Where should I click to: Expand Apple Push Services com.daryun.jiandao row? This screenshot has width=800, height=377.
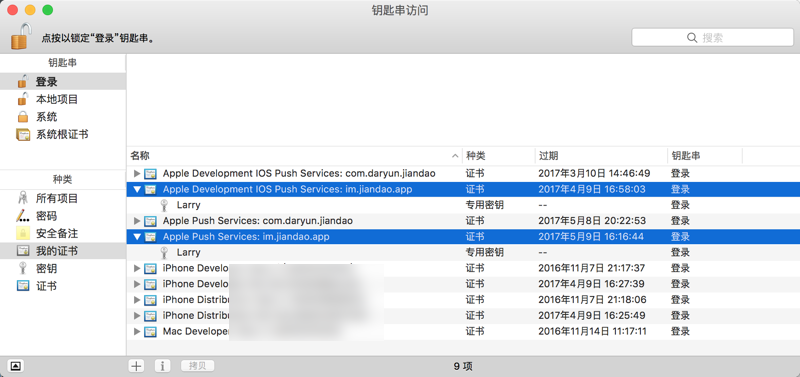136,221
